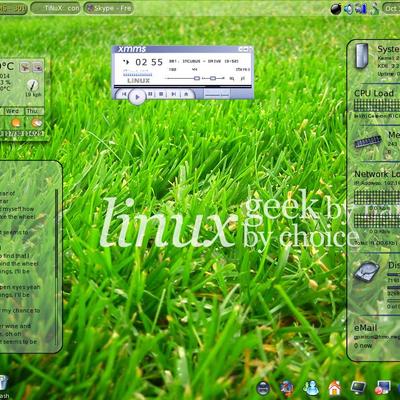This screenshot has width=400, height=400.
Task: Start playback with the XMMS play button
Action: tap(137, 97)
